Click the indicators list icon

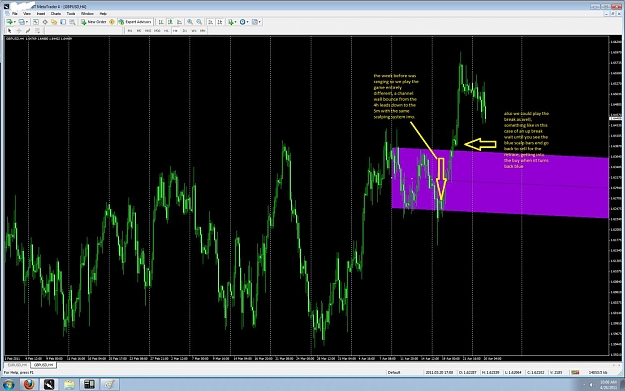[x=230, y=22]
